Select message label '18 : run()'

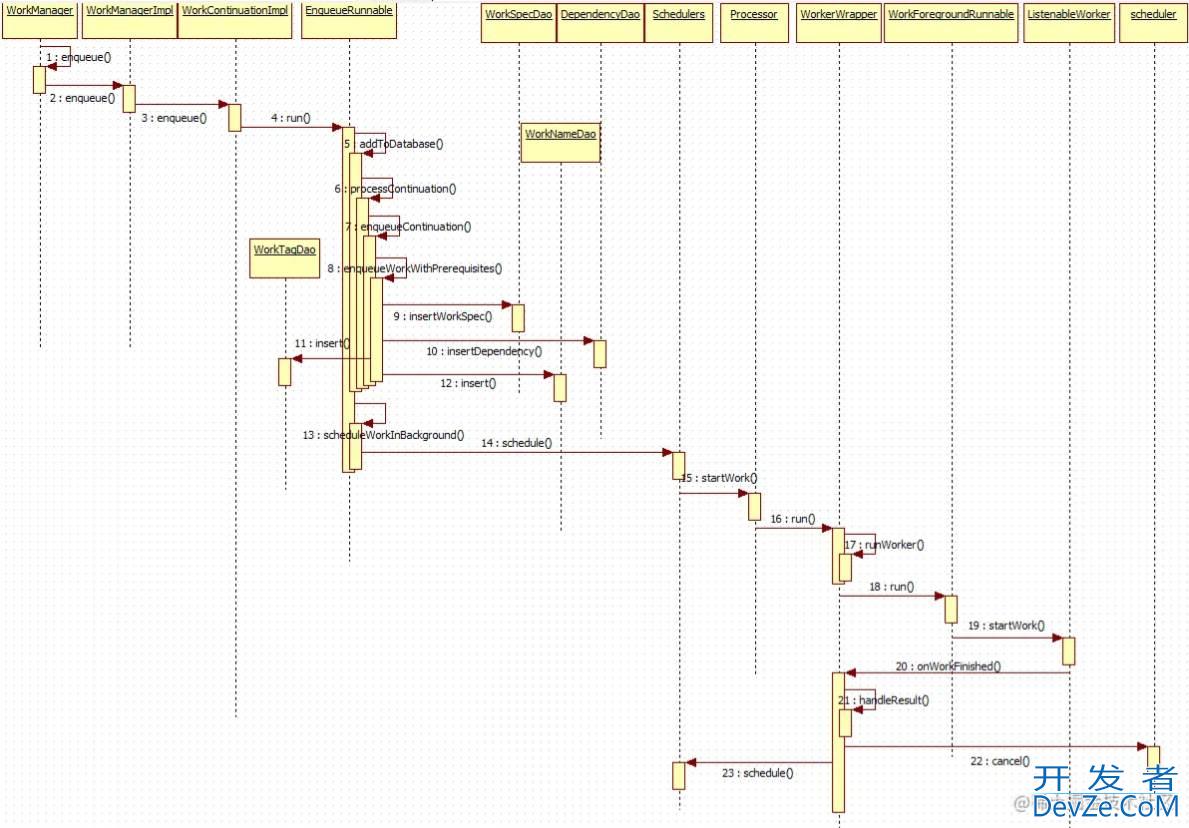pos(892,586)
